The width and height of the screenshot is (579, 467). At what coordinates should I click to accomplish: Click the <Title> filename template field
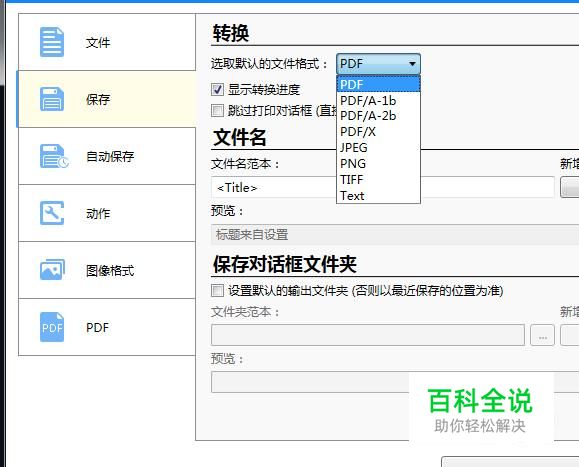[383, 187]
